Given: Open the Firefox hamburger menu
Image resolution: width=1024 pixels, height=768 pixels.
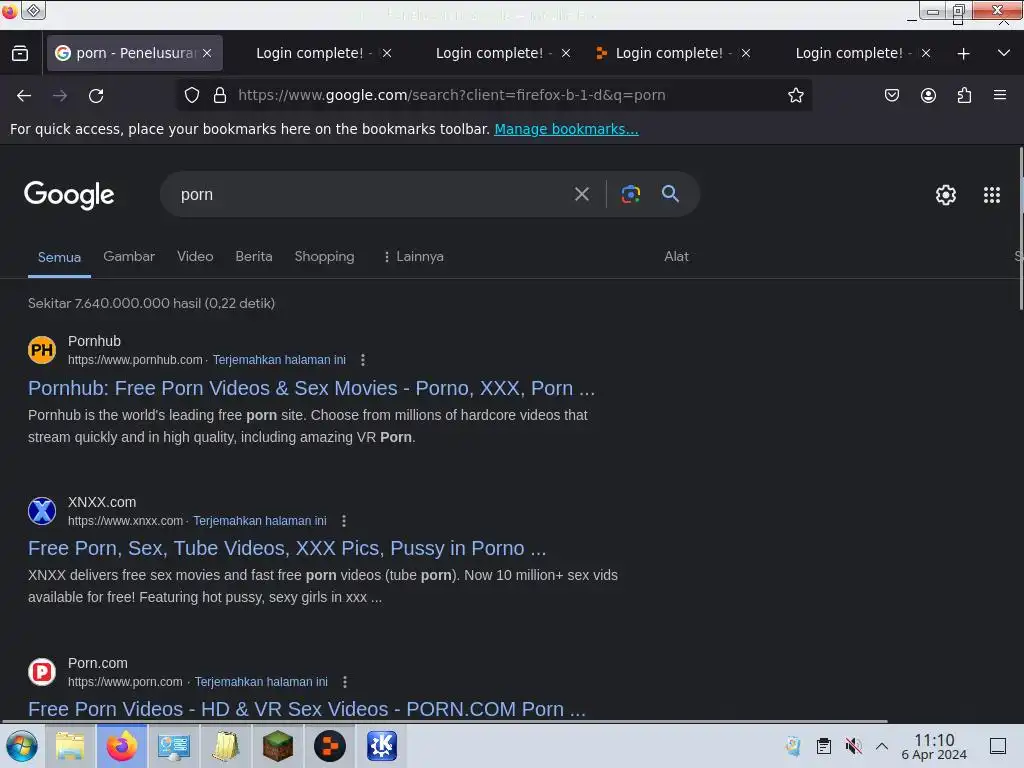Looking at the screenshot, I should click(1000, 95).
